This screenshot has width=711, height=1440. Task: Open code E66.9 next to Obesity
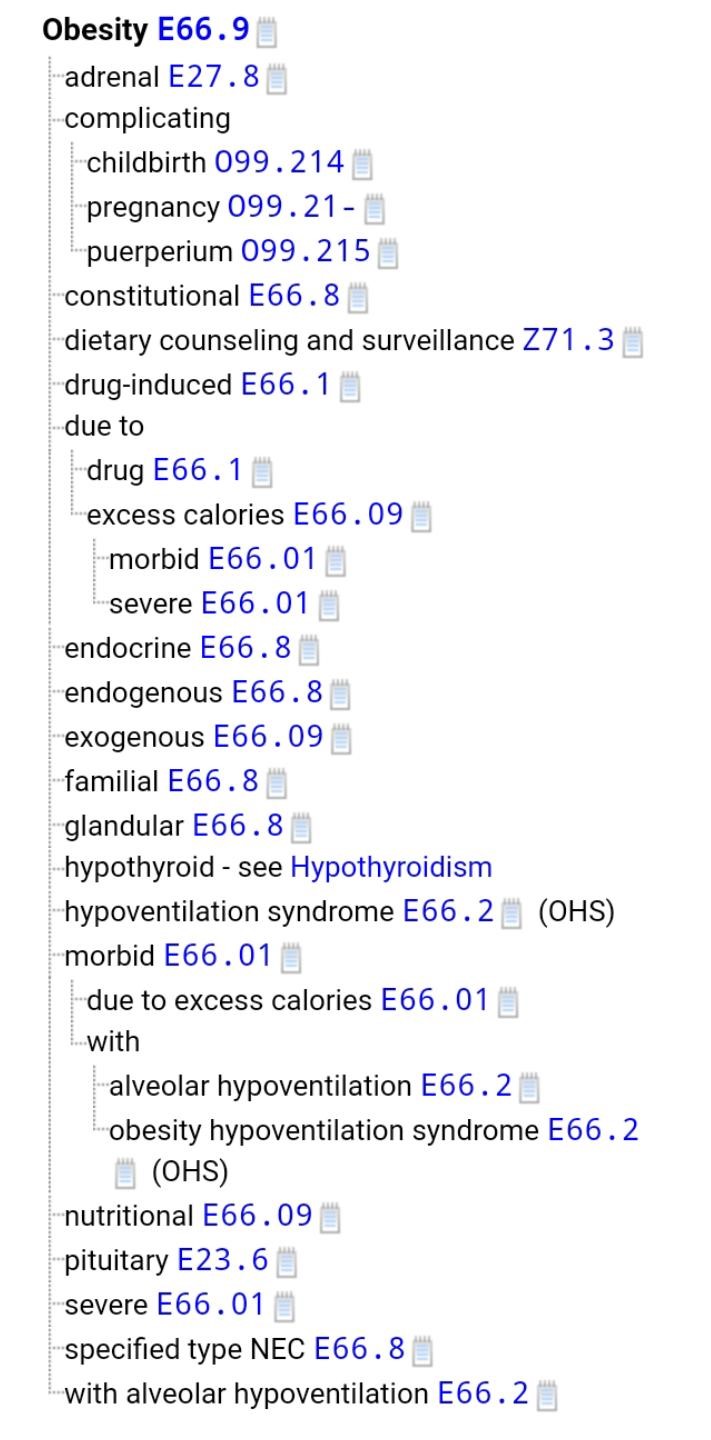(203, 30)
